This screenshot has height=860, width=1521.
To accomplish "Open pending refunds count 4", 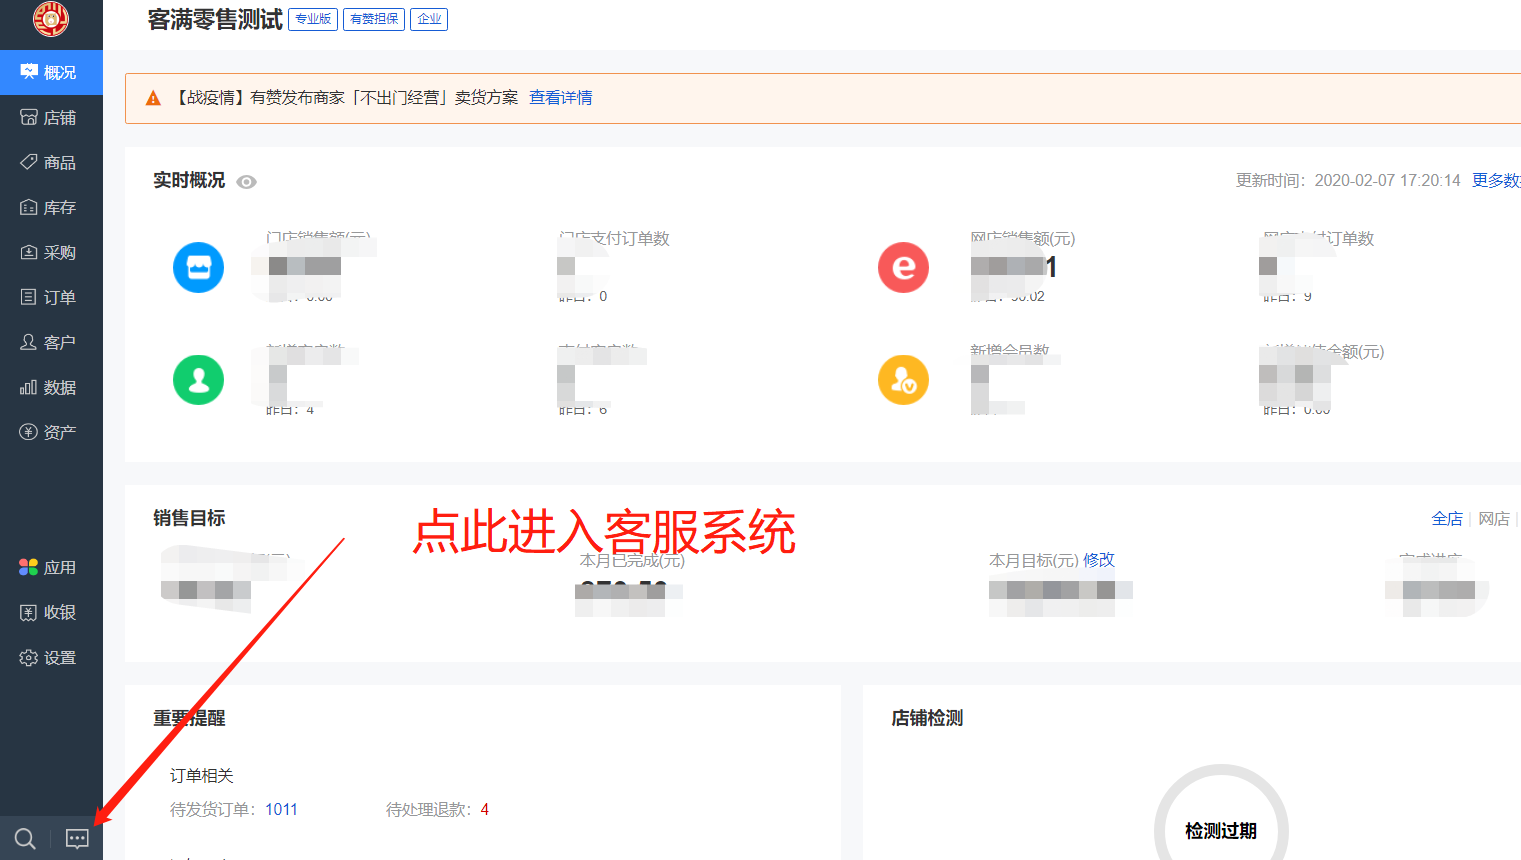I will click(485, 809).
